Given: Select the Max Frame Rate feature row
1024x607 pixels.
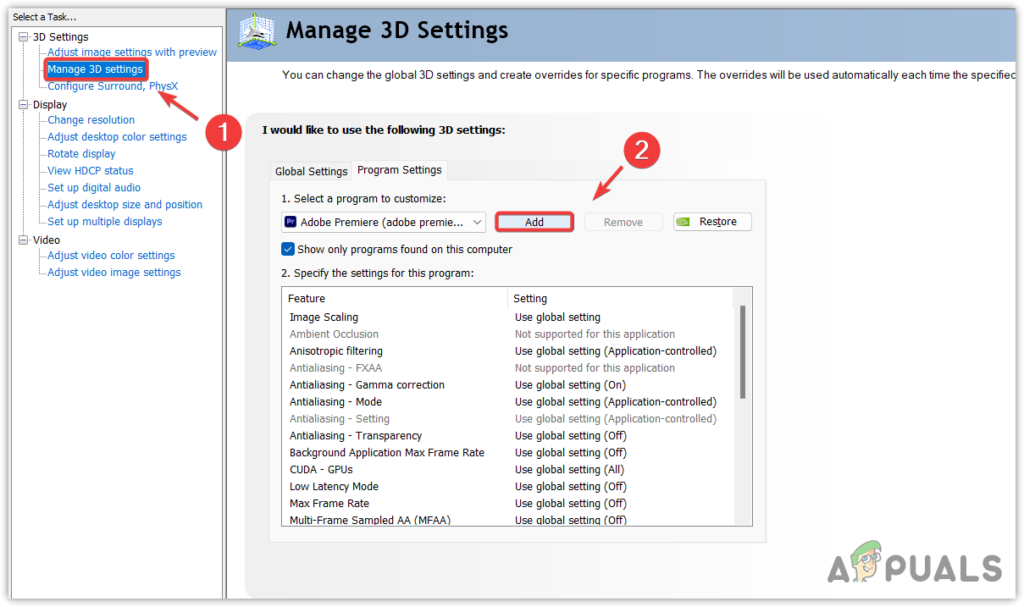Looking at the screenshot, I should point(507,504).
